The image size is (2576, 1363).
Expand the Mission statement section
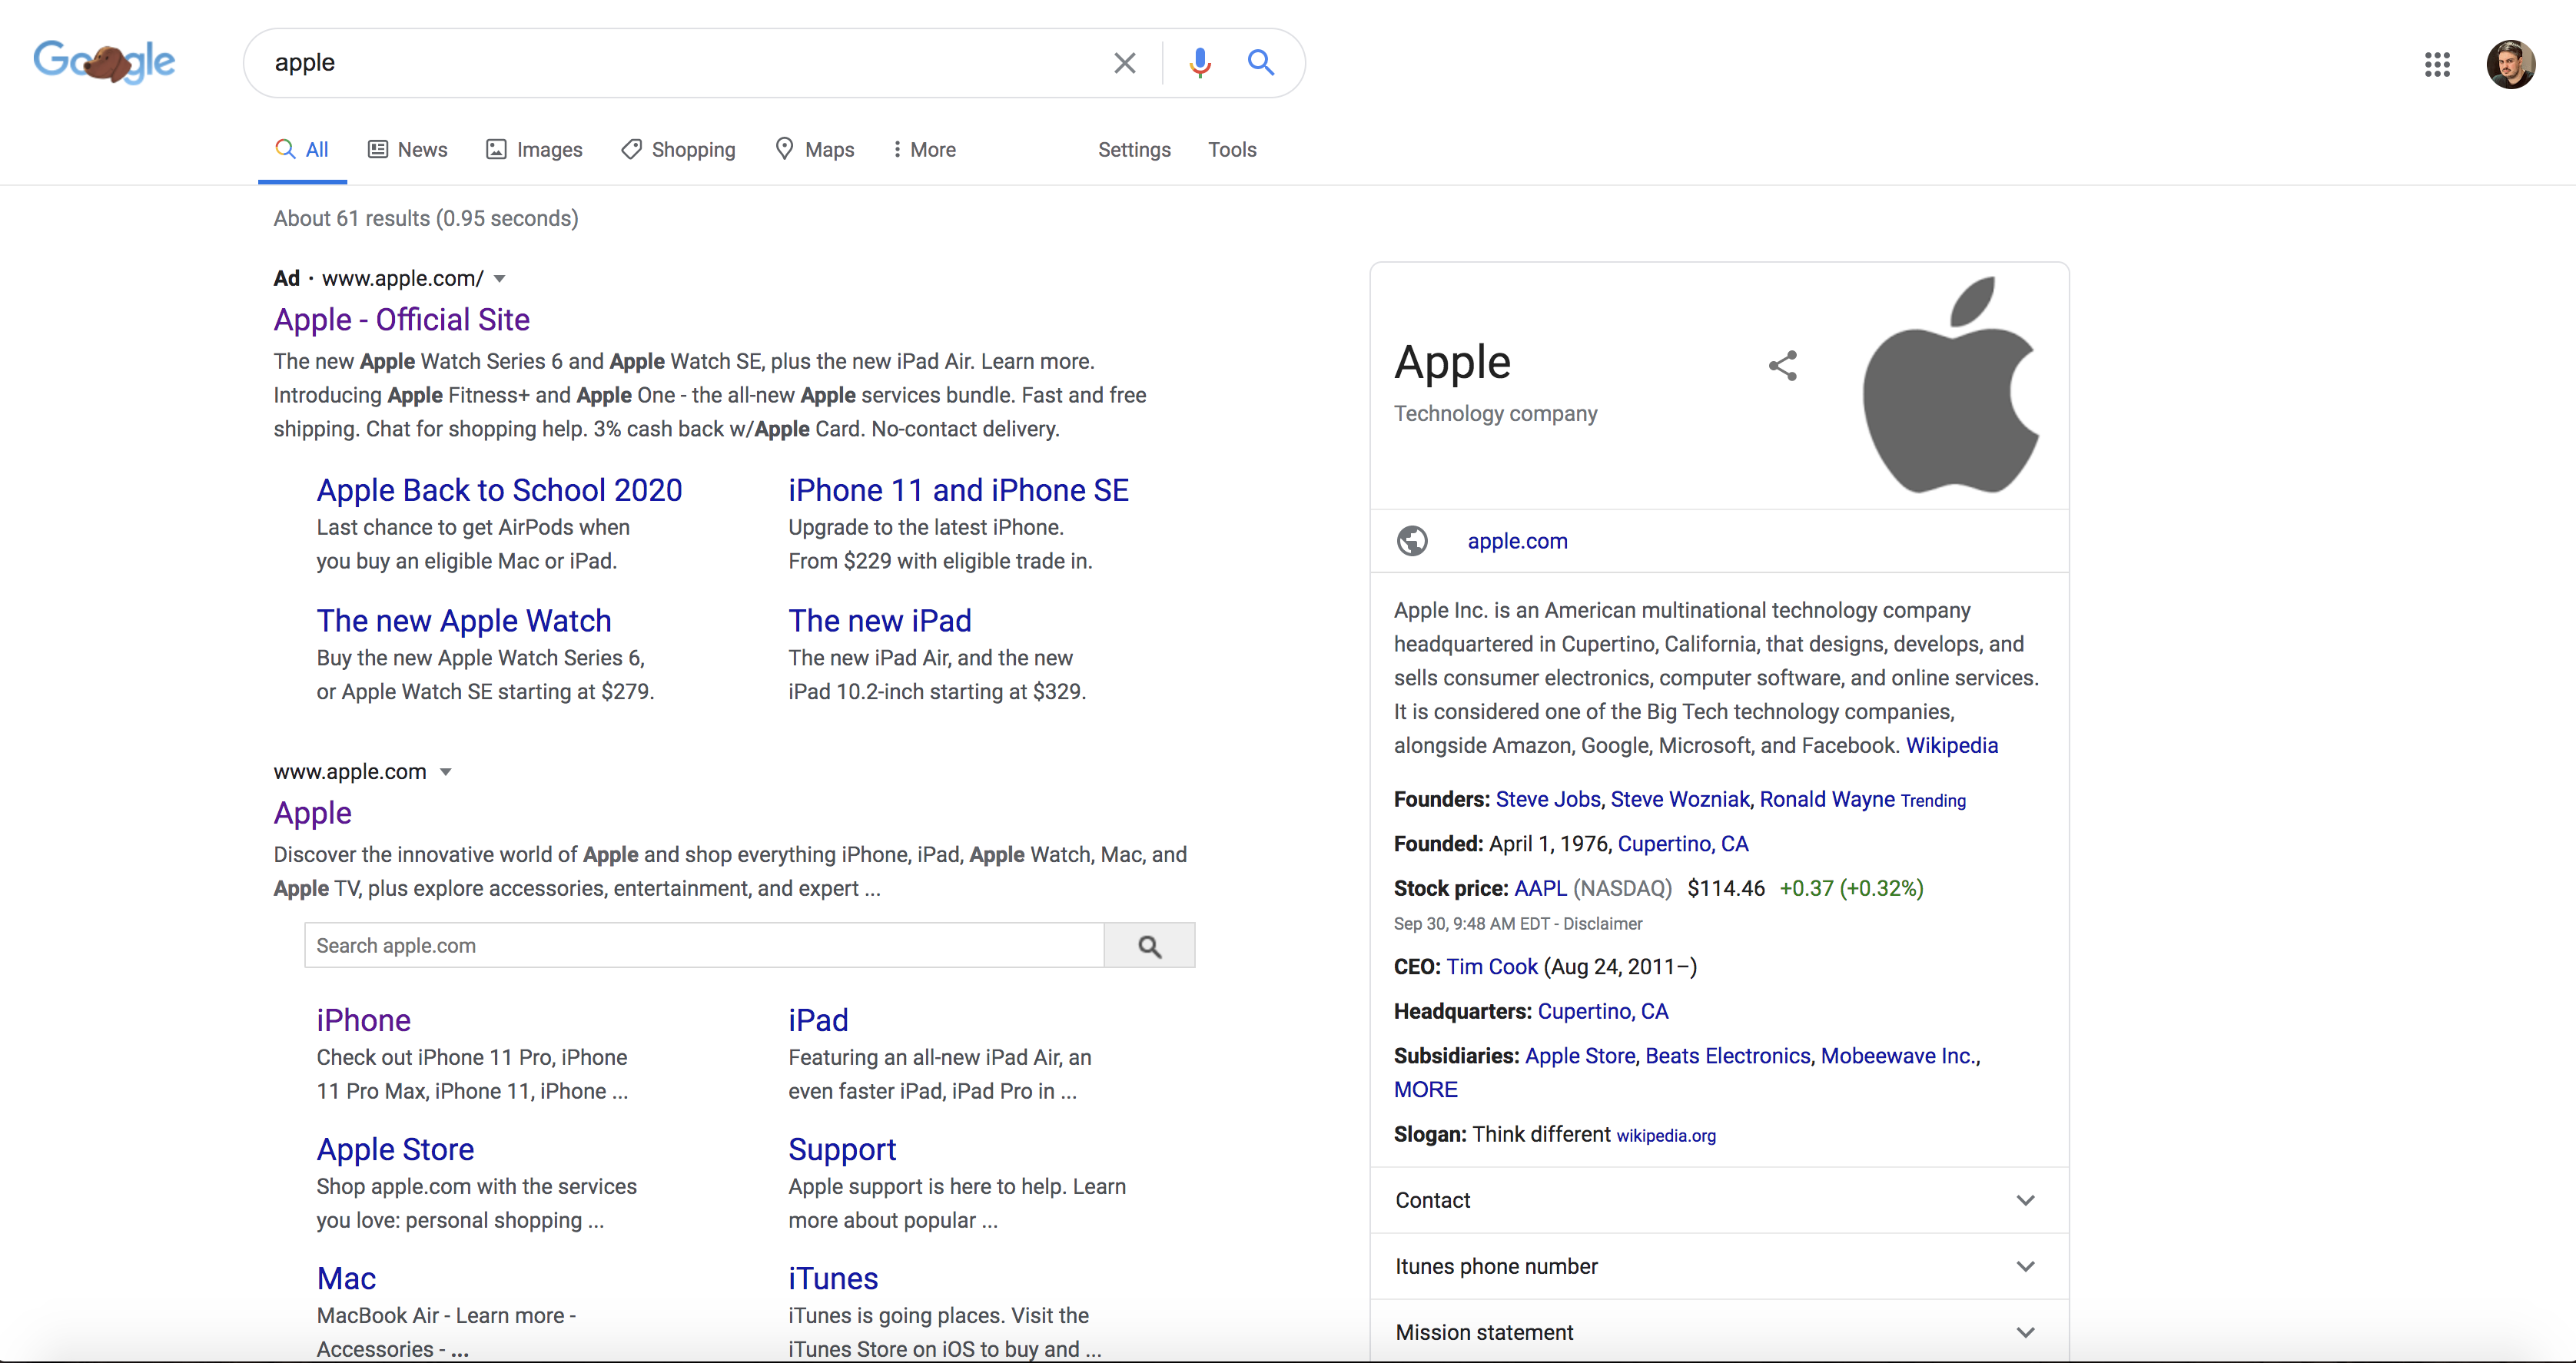(x=1719, y=1332)
